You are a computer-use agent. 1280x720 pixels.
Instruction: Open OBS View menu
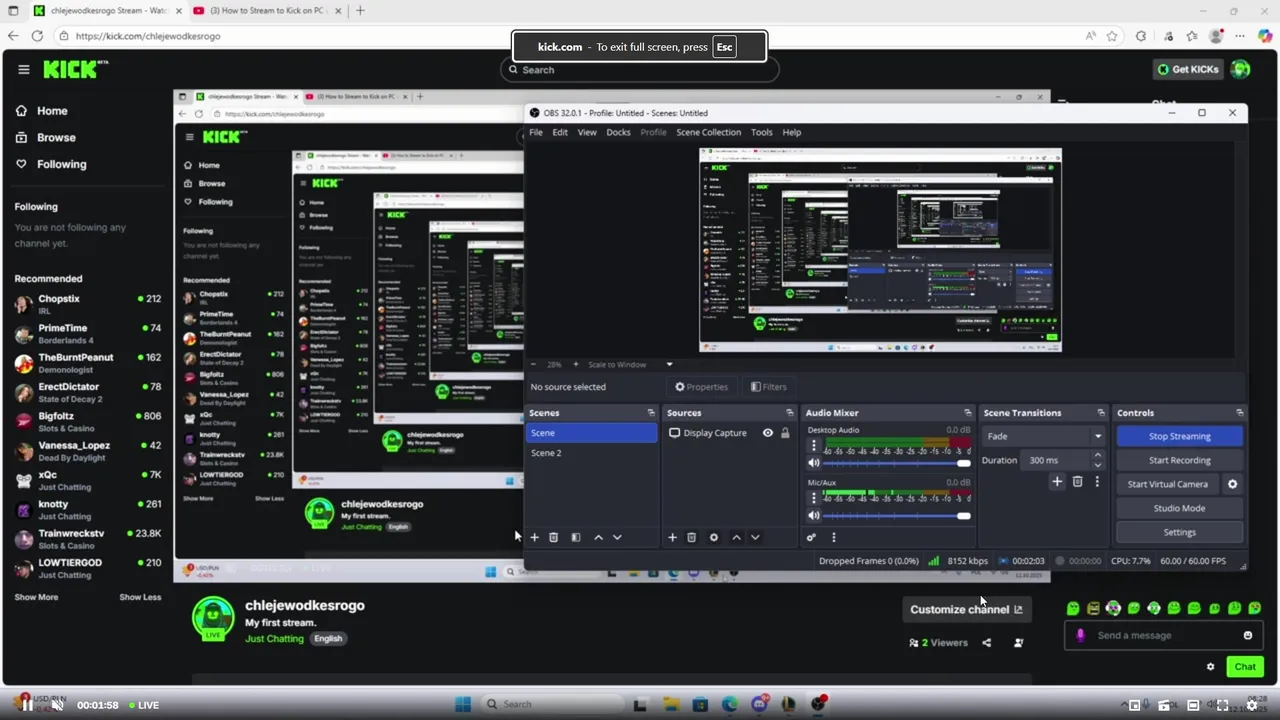(587, 132)
